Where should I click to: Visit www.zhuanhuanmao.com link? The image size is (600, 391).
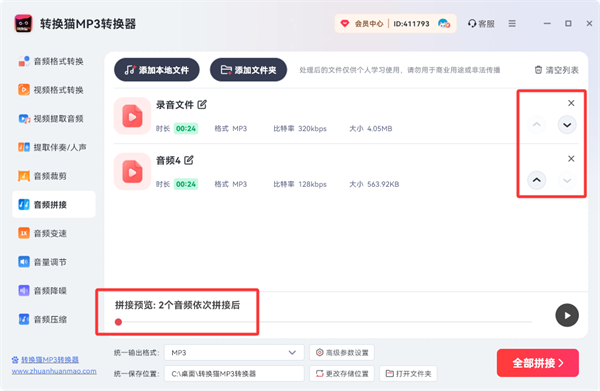point(54,371)
